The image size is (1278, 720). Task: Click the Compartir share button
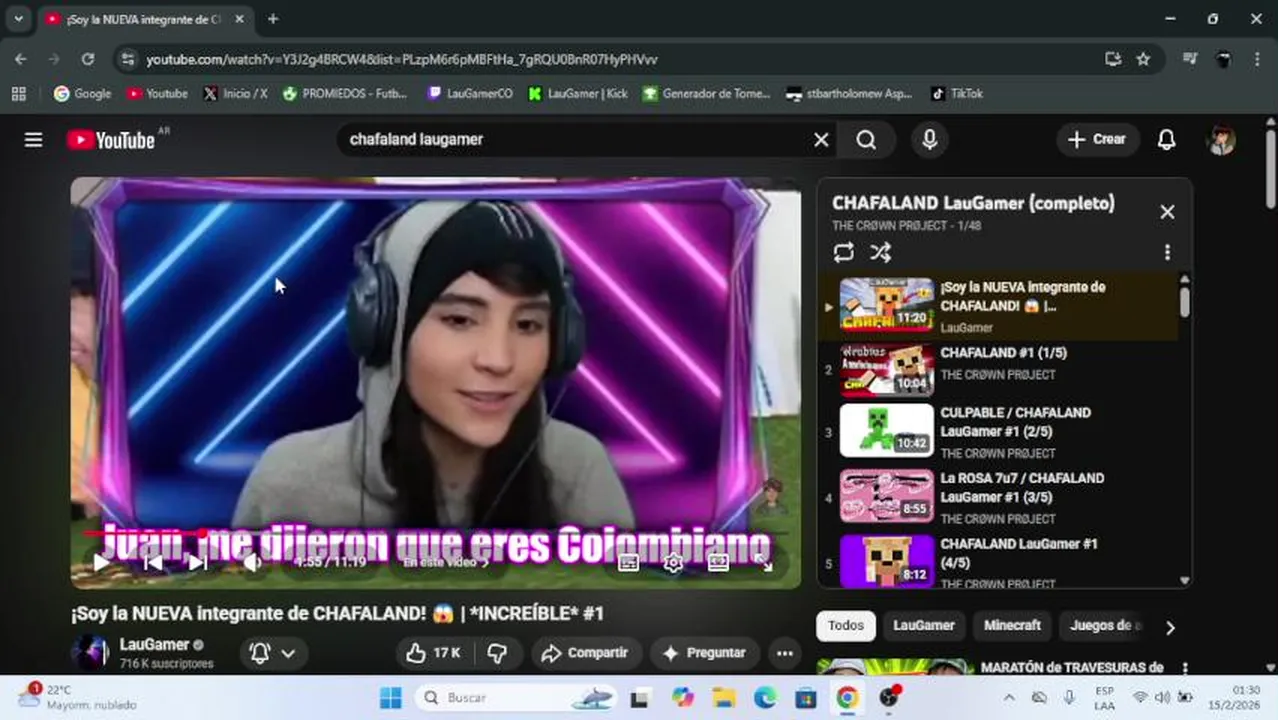click(x=585, y=653)
